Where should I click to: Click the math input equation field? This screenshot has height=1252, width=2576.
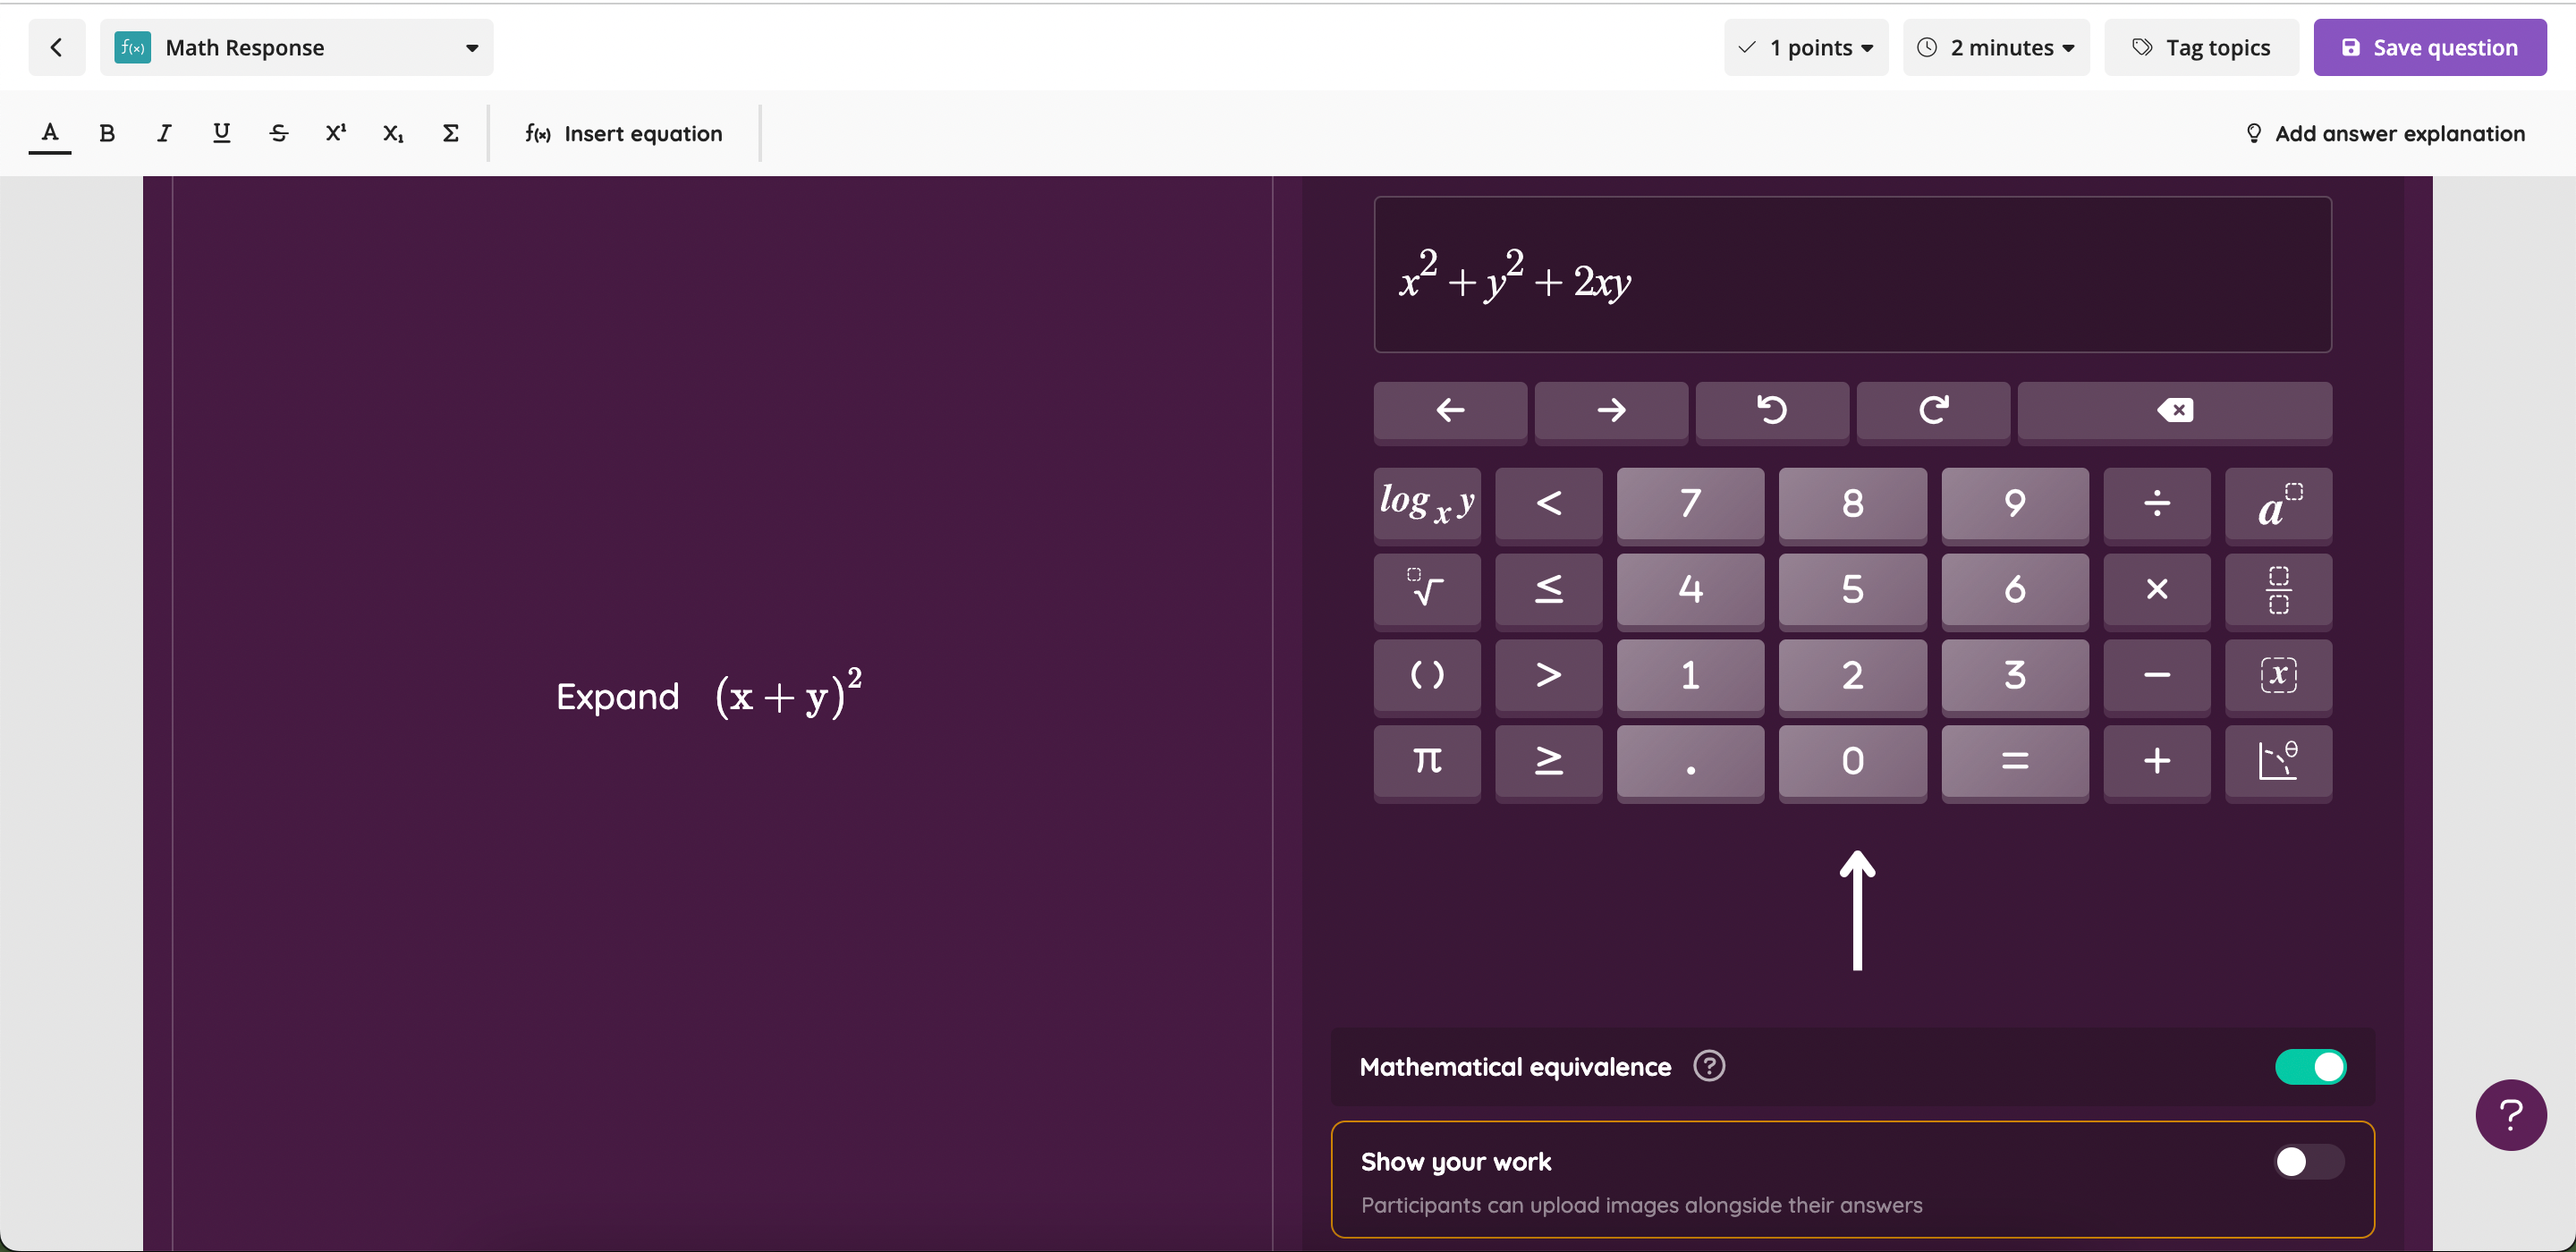point(1851,275)
